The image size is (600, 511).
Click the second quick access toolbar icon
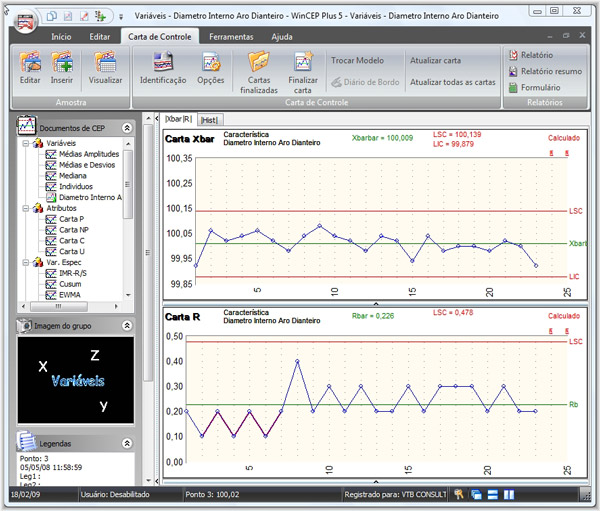tap(68, 16)
